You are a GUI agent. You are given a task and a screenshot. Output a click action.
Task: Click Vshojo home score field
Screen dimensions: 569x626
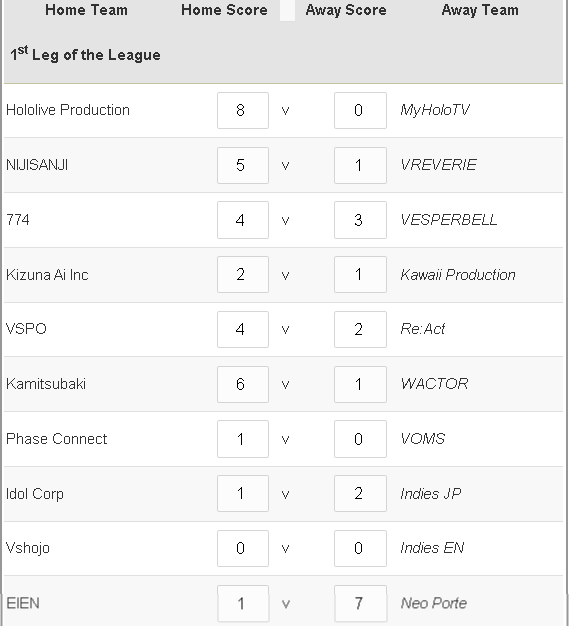point(243,549)
